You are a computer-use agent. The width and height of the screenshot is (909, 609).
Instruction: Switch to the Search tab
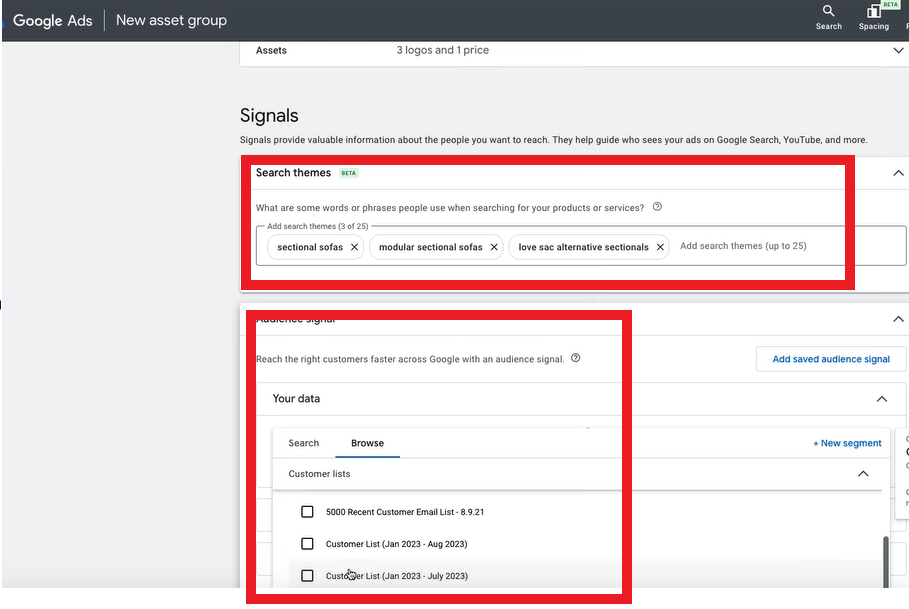pos(304,443)
